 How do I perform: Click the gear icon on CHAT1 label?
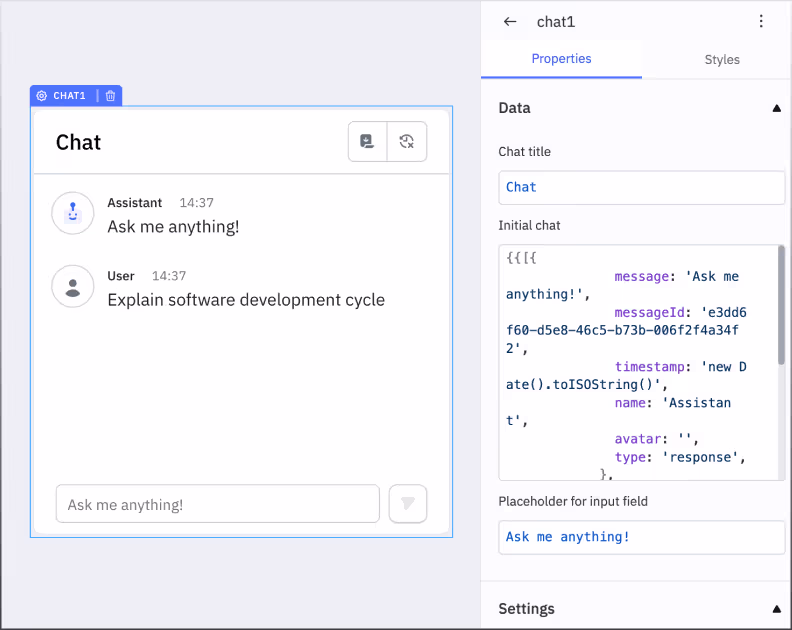[x=42, y=96]
